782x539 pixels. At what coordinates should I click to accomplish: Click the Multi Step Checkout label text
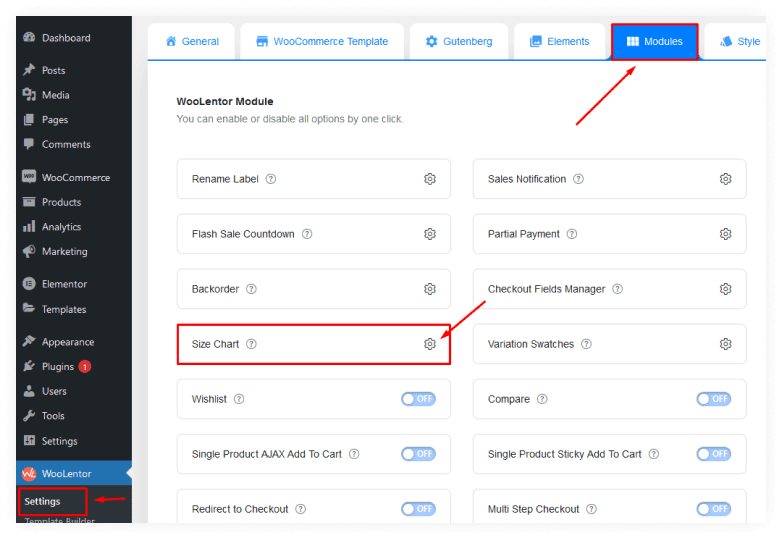pyautogui.click(x=533, y=509)
